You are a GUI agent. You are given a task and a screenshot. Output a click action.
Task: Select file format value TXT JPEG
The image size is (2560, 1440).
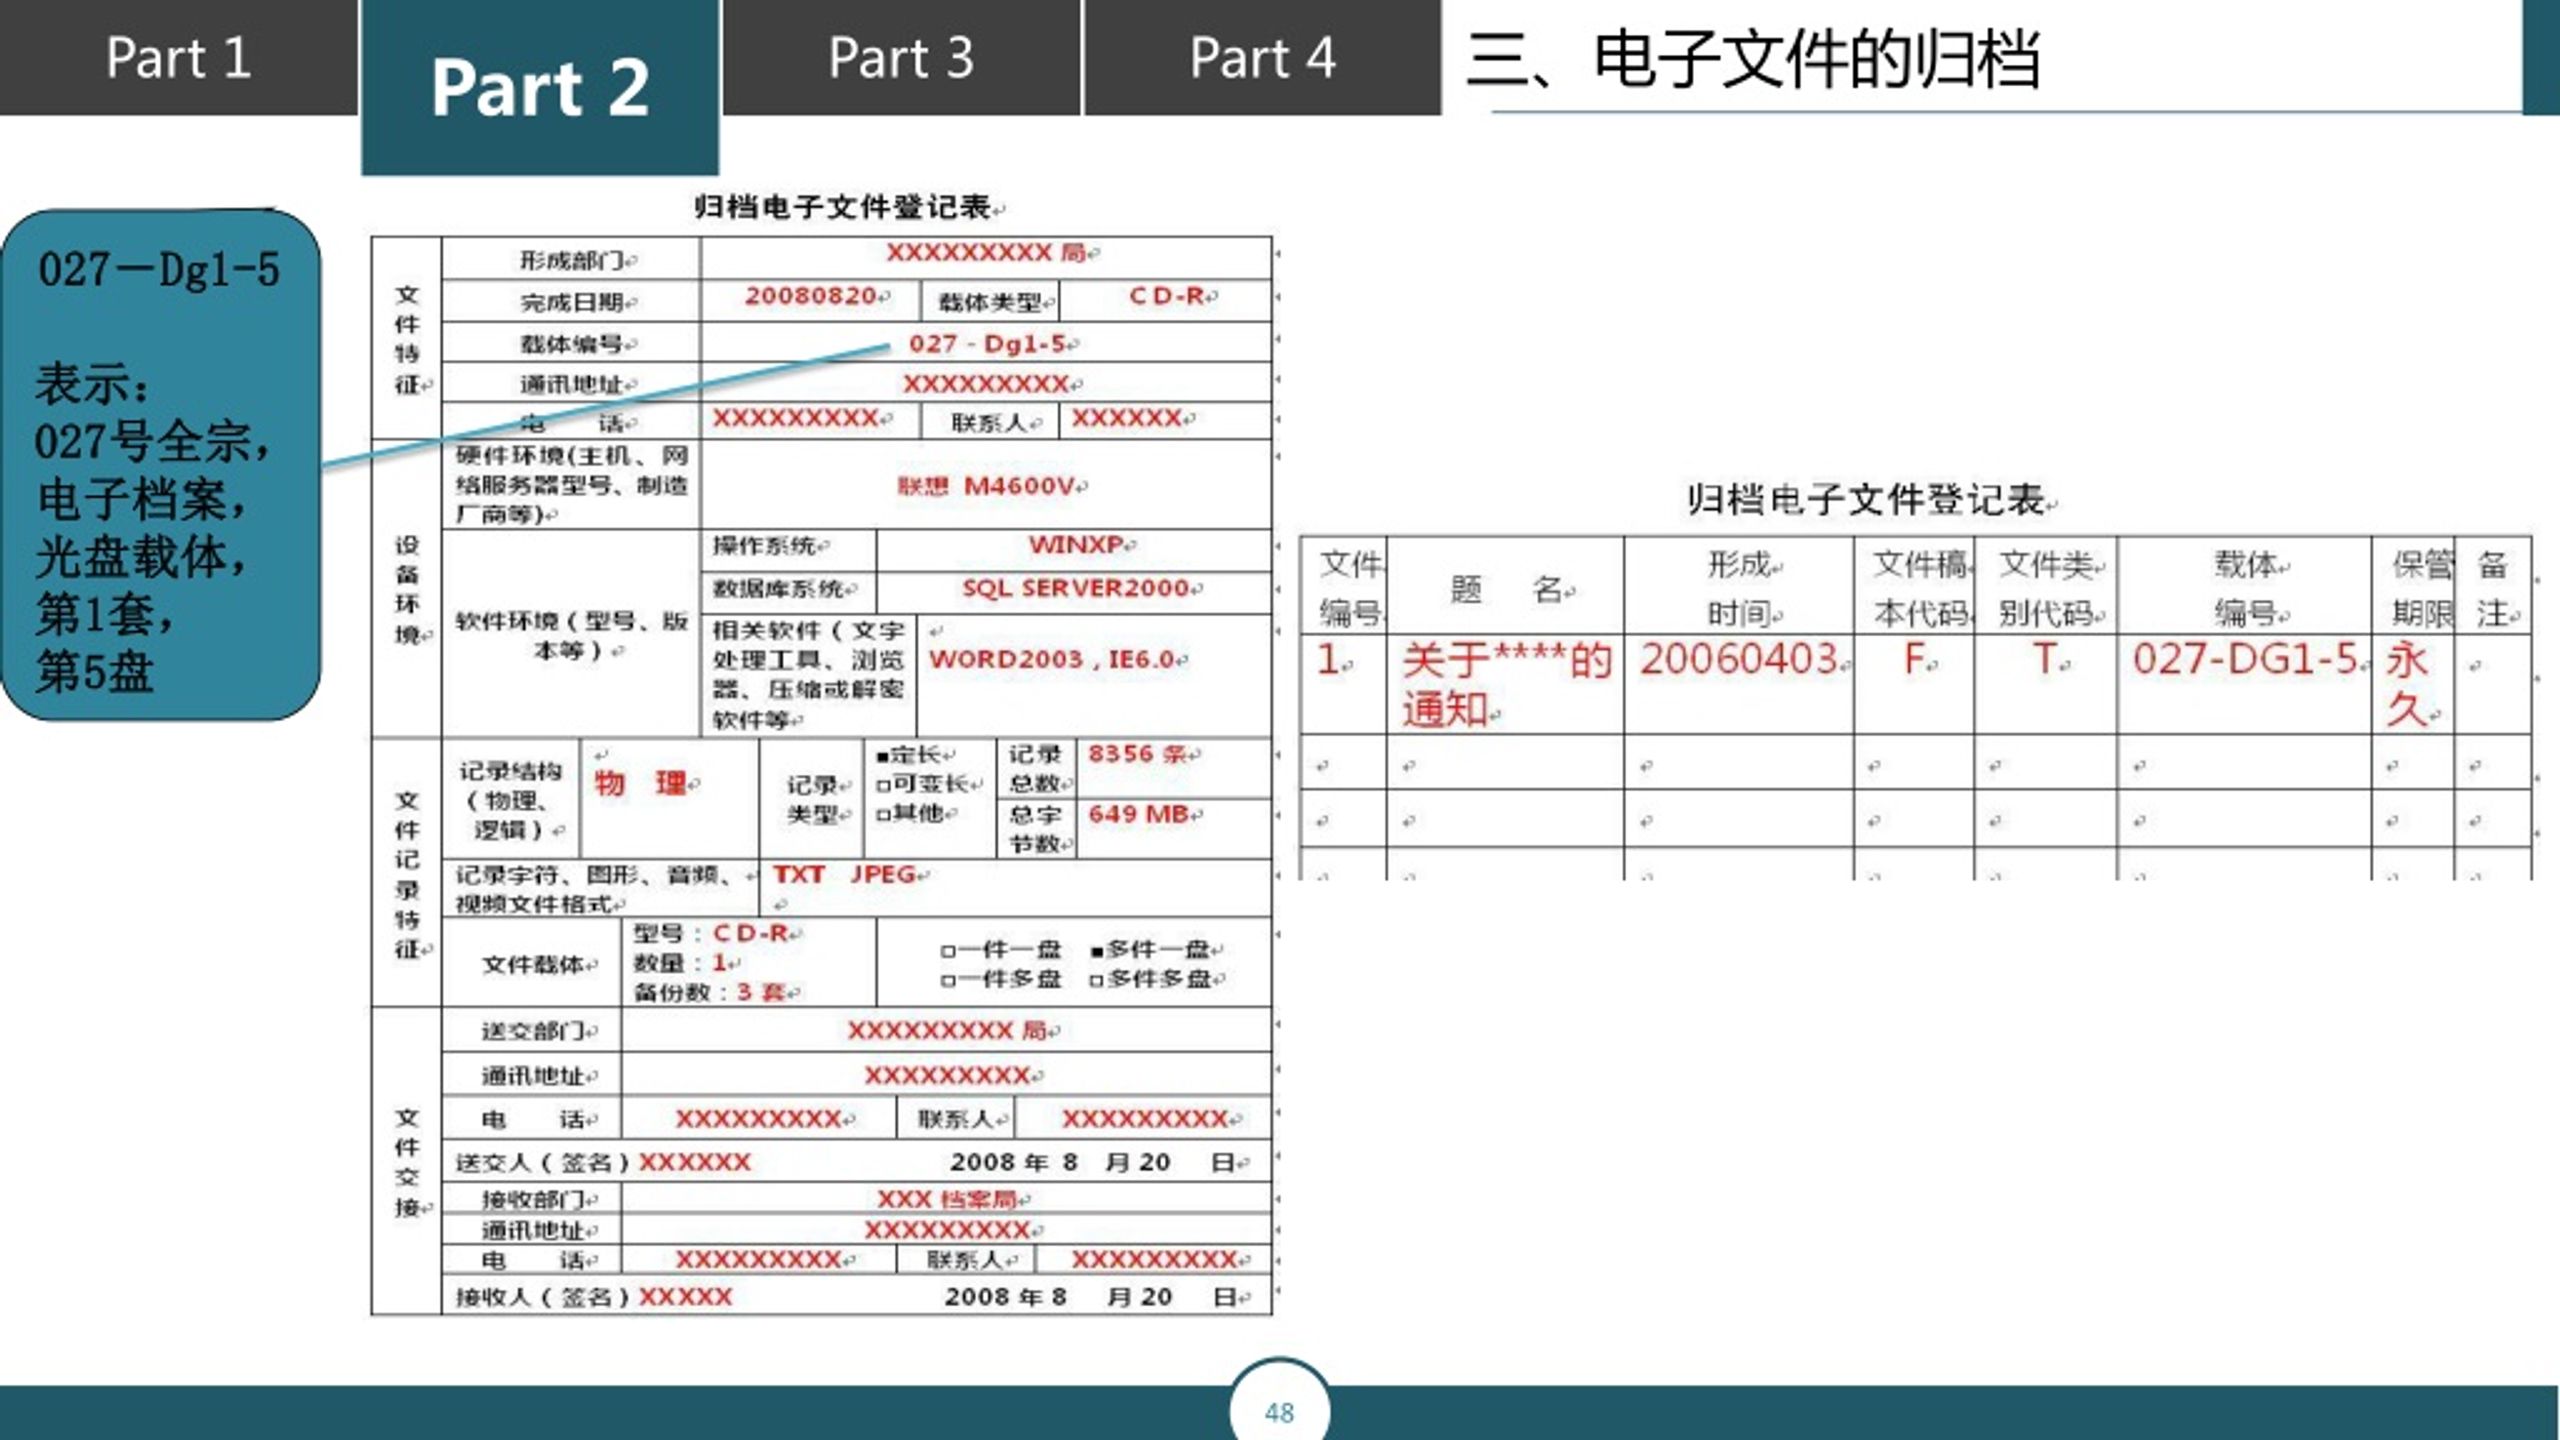845,875
